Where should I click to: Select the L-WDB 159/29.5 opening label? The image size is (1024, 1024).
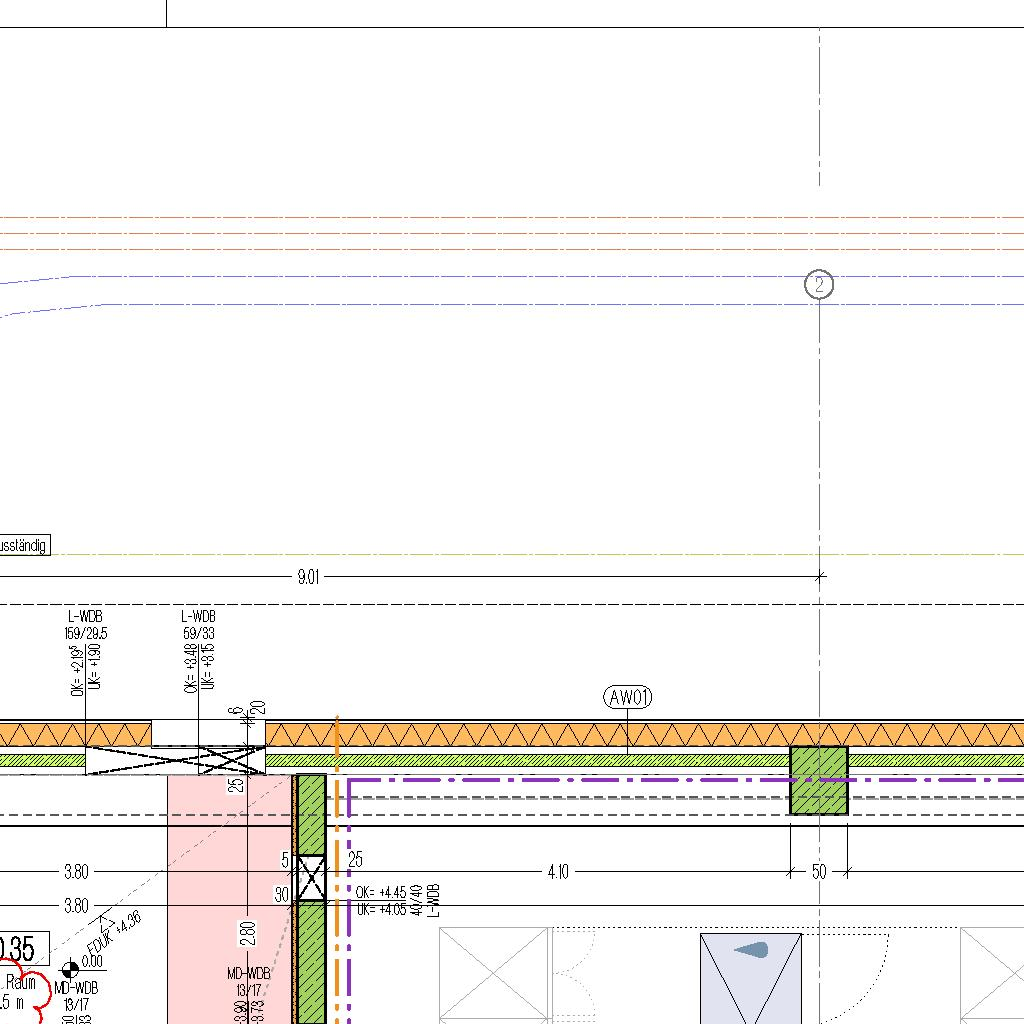[x=85, y=625]
